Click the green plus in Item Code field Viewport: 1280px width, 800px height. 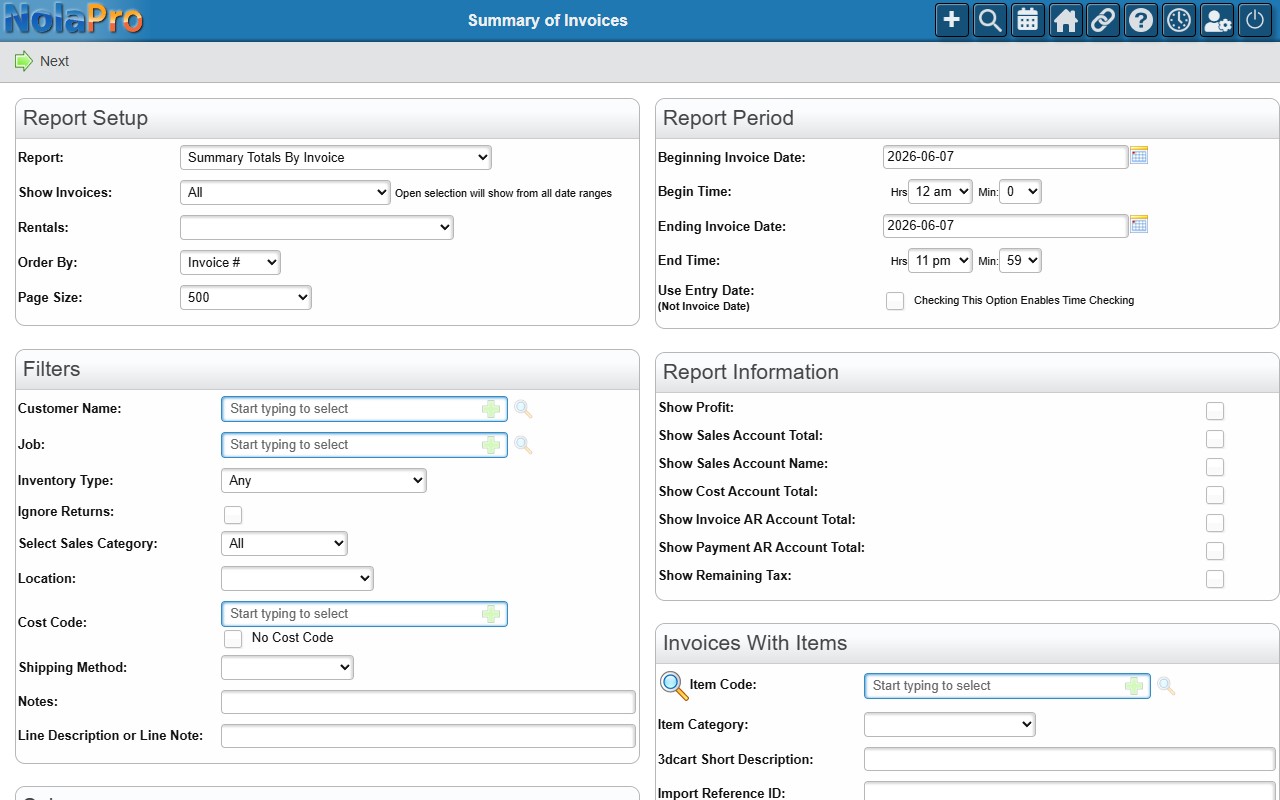[x=1134, y=686]
